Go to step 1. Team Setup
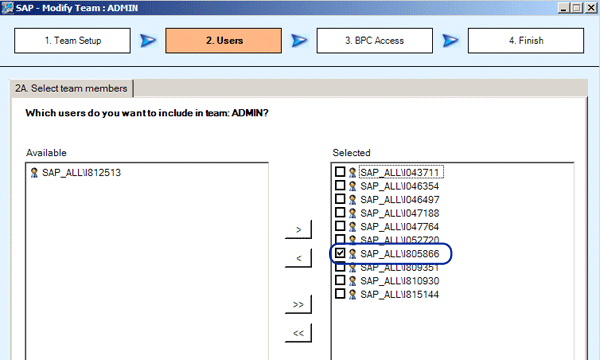The width and height of the screenshot is (600, 360). tap(72, 41)
